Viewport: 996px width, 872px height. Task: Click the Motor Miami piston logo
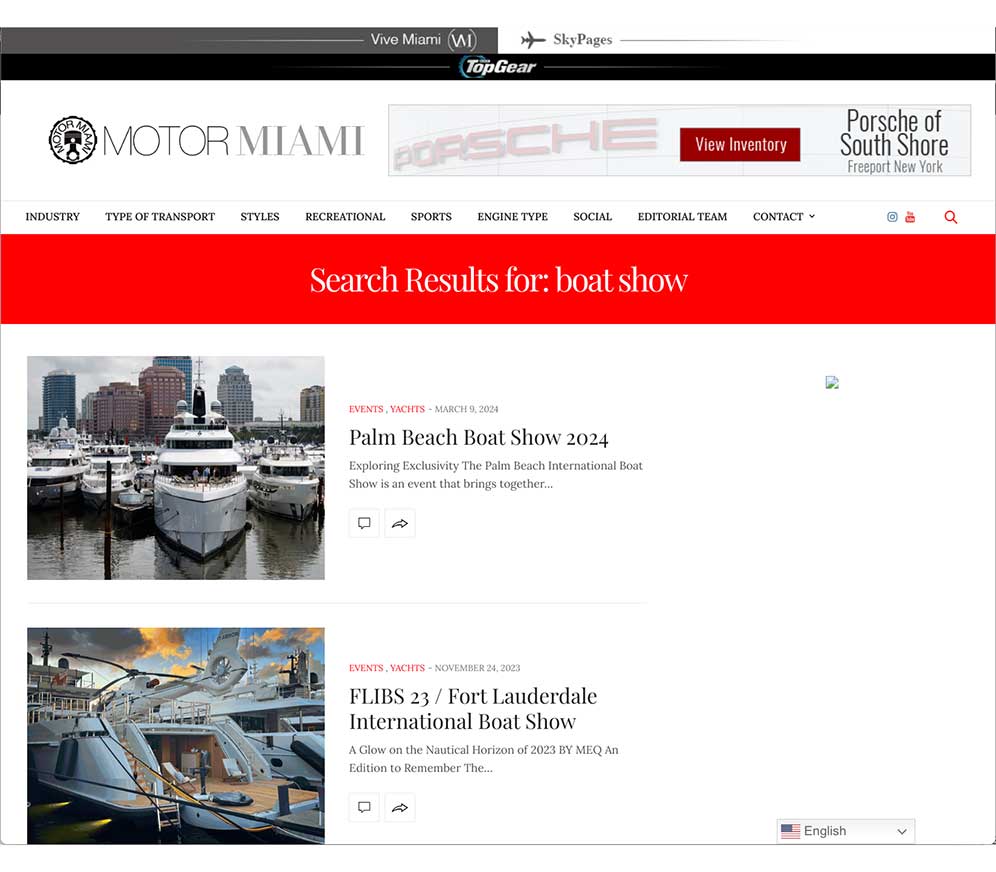point(73,140)
